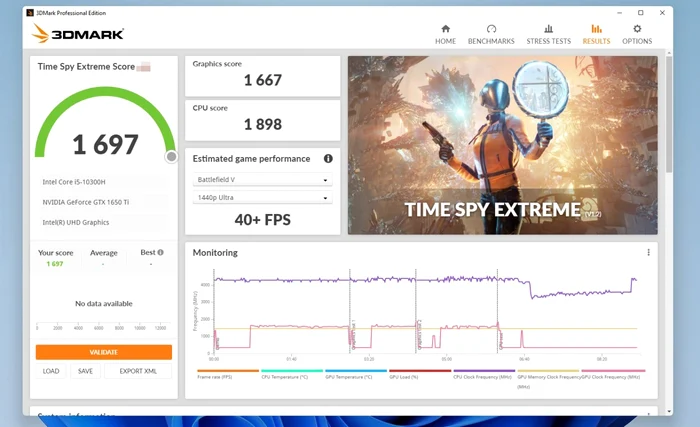Maximize the 3DMark window

641,13
